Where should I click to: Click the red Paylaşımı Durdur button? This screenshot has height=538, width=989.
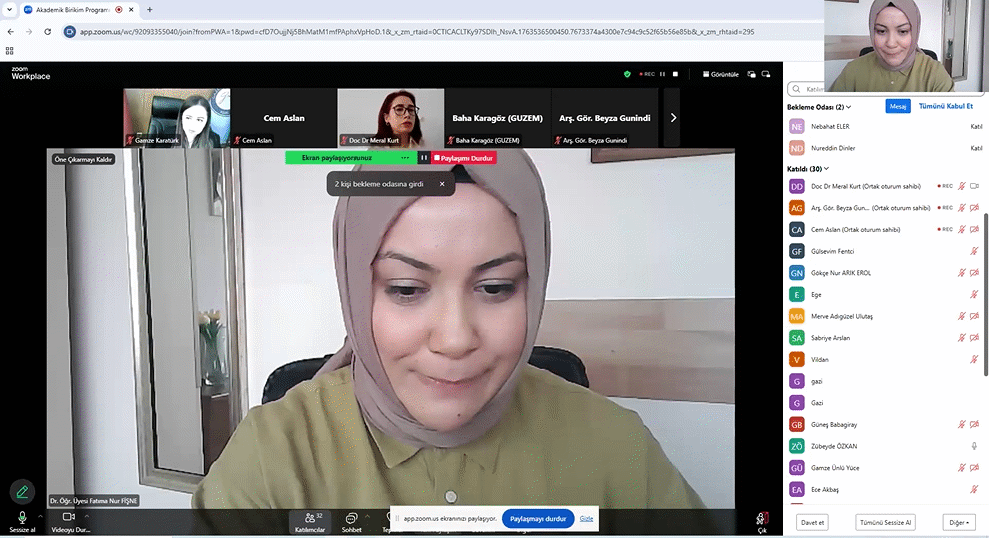coord(464,158)
